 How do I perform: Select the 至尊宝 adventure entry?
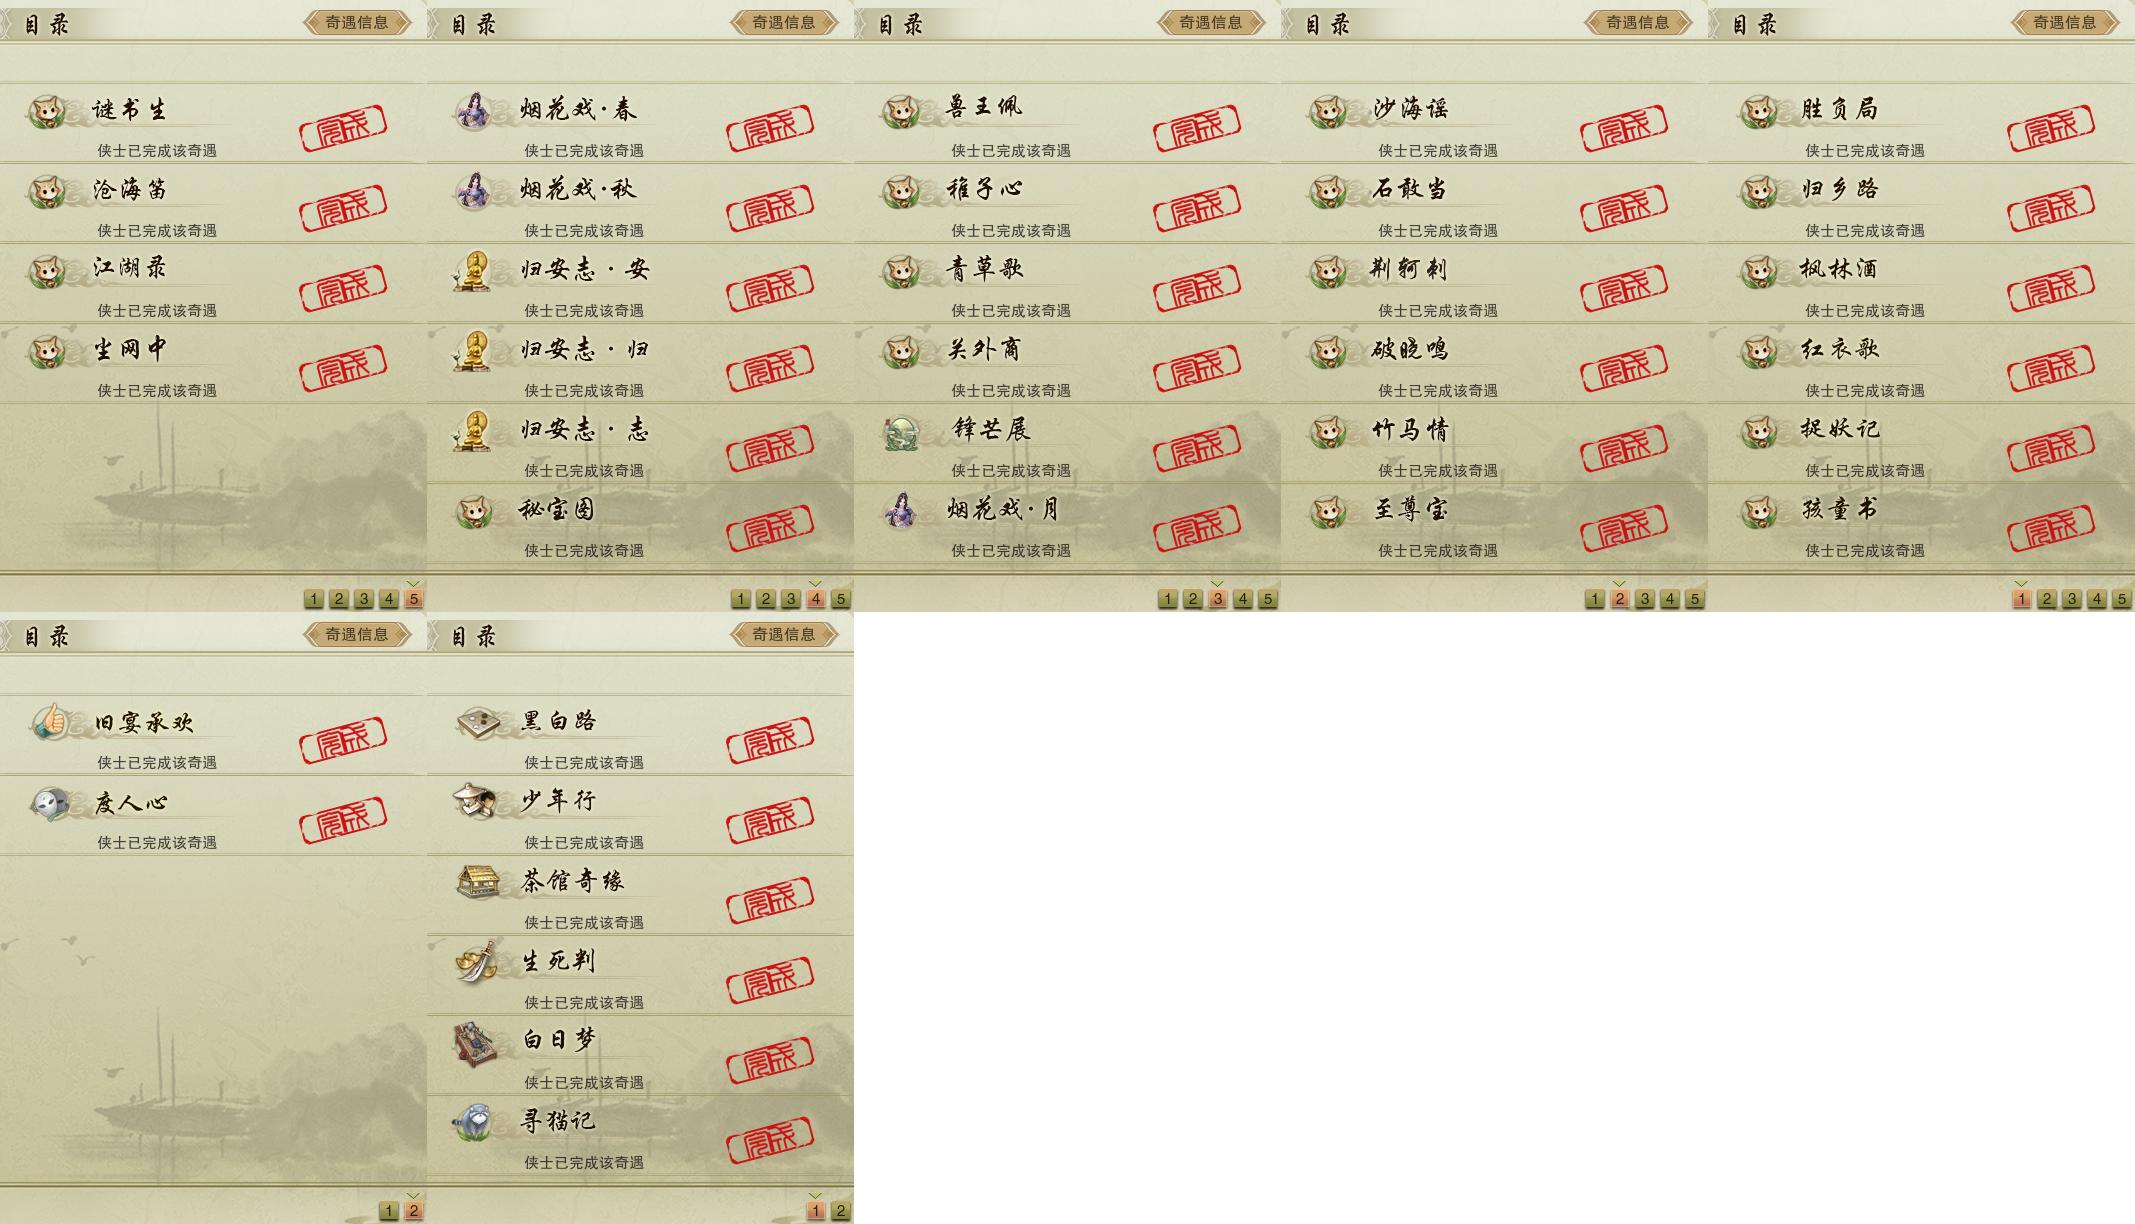pos(1494,523)
